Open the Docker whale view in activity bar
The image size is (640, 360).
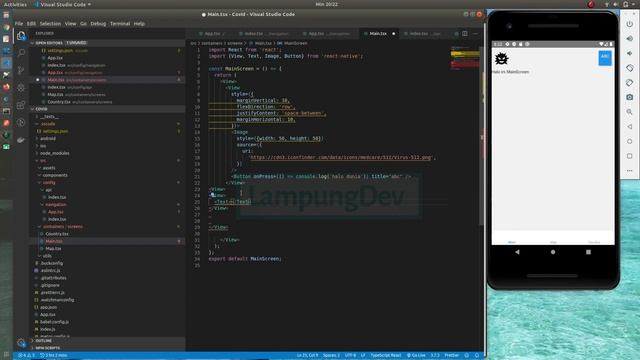21,140
